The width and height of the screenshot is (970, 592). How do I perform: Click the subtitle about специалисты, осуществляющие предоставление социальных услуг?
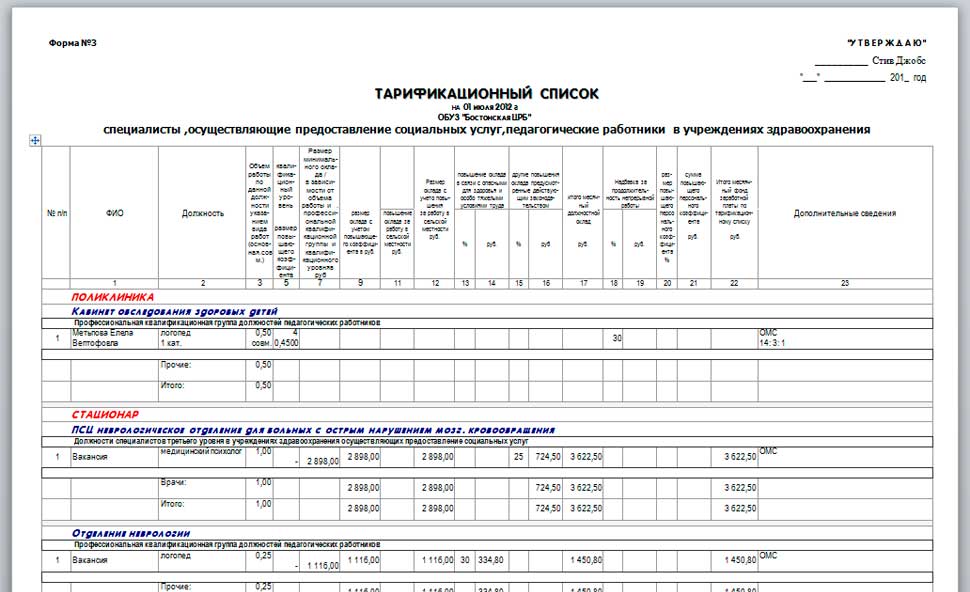[486, 130]
